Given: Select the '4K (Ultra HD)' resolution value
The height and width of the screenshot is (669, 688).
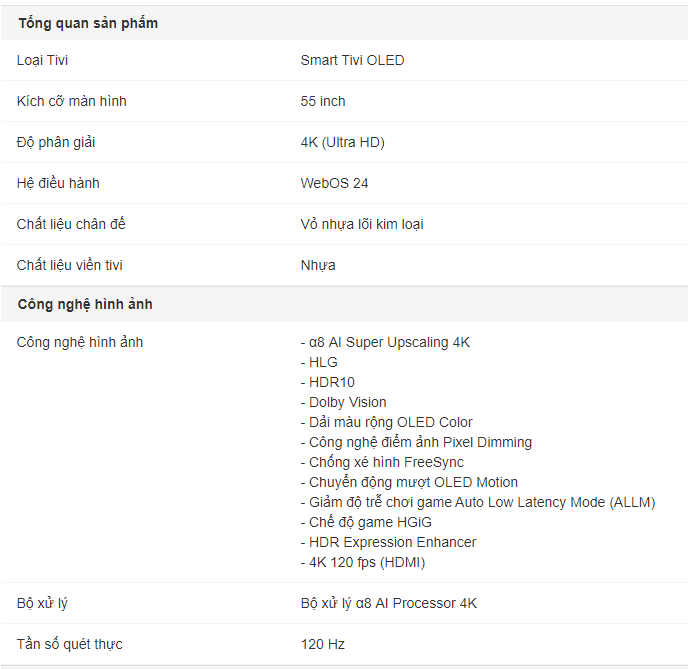Looking at the screenshot, I should click(343, 142).
